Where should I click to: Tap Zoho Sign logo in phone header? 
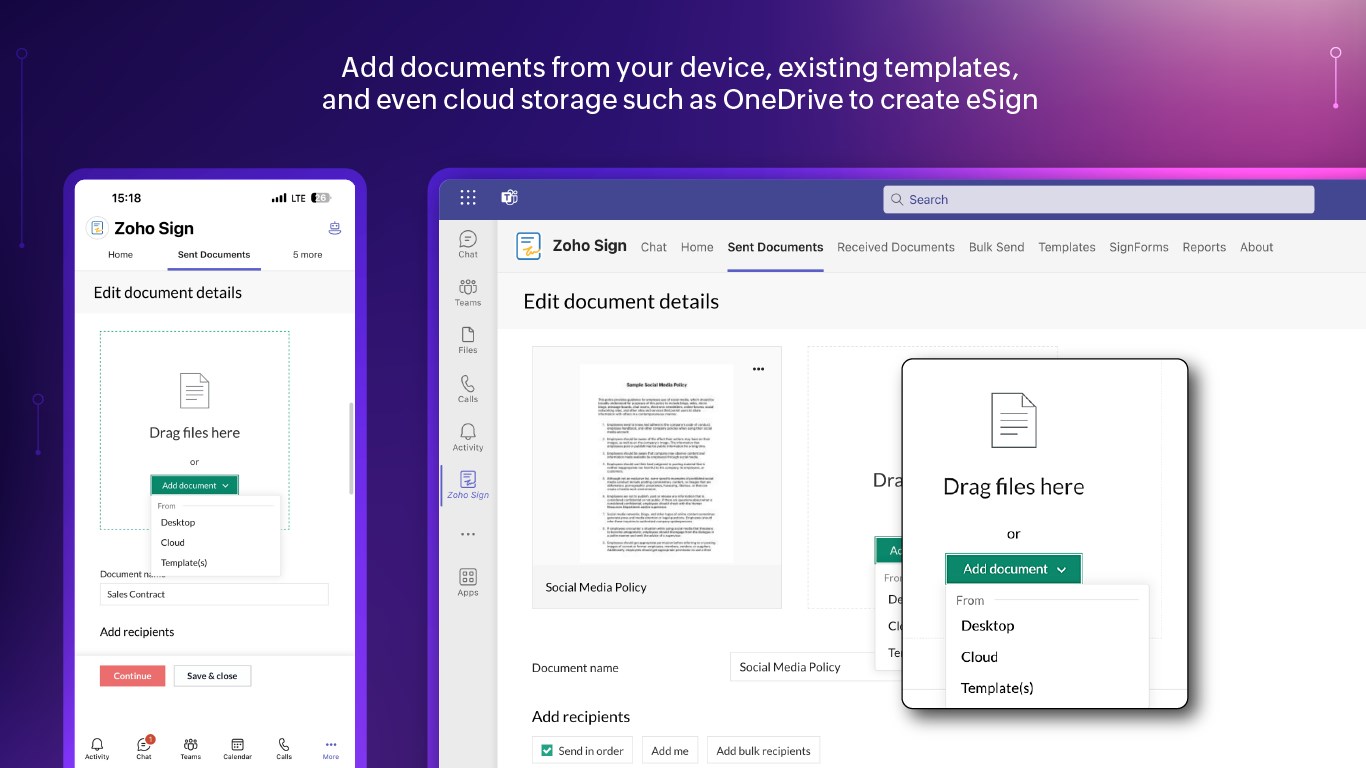(x=97, y=228)
